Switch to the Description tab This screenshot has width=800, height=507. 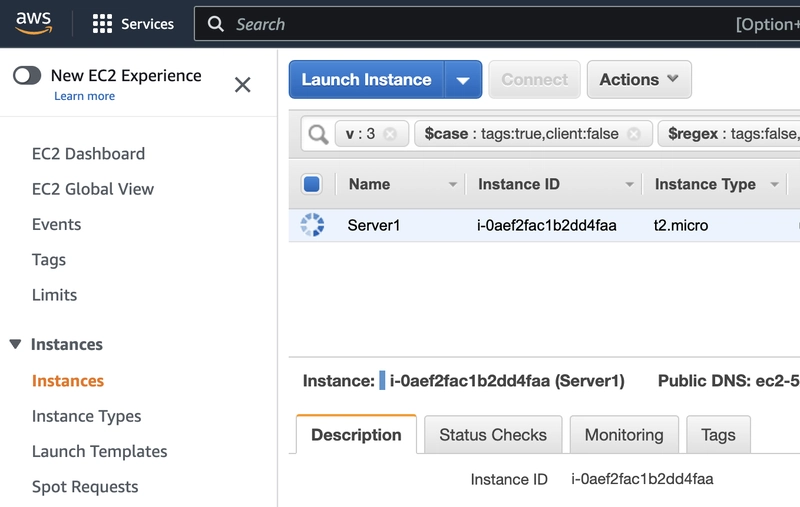(356, 435)
